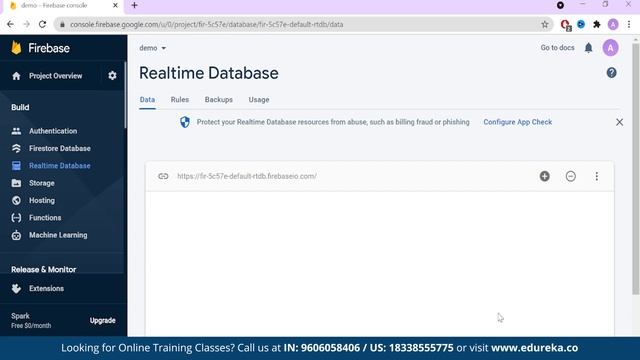This screenshot has width=640, height=360.
Task: Open Functions section in the sidebar
Action: click(45, 218)
